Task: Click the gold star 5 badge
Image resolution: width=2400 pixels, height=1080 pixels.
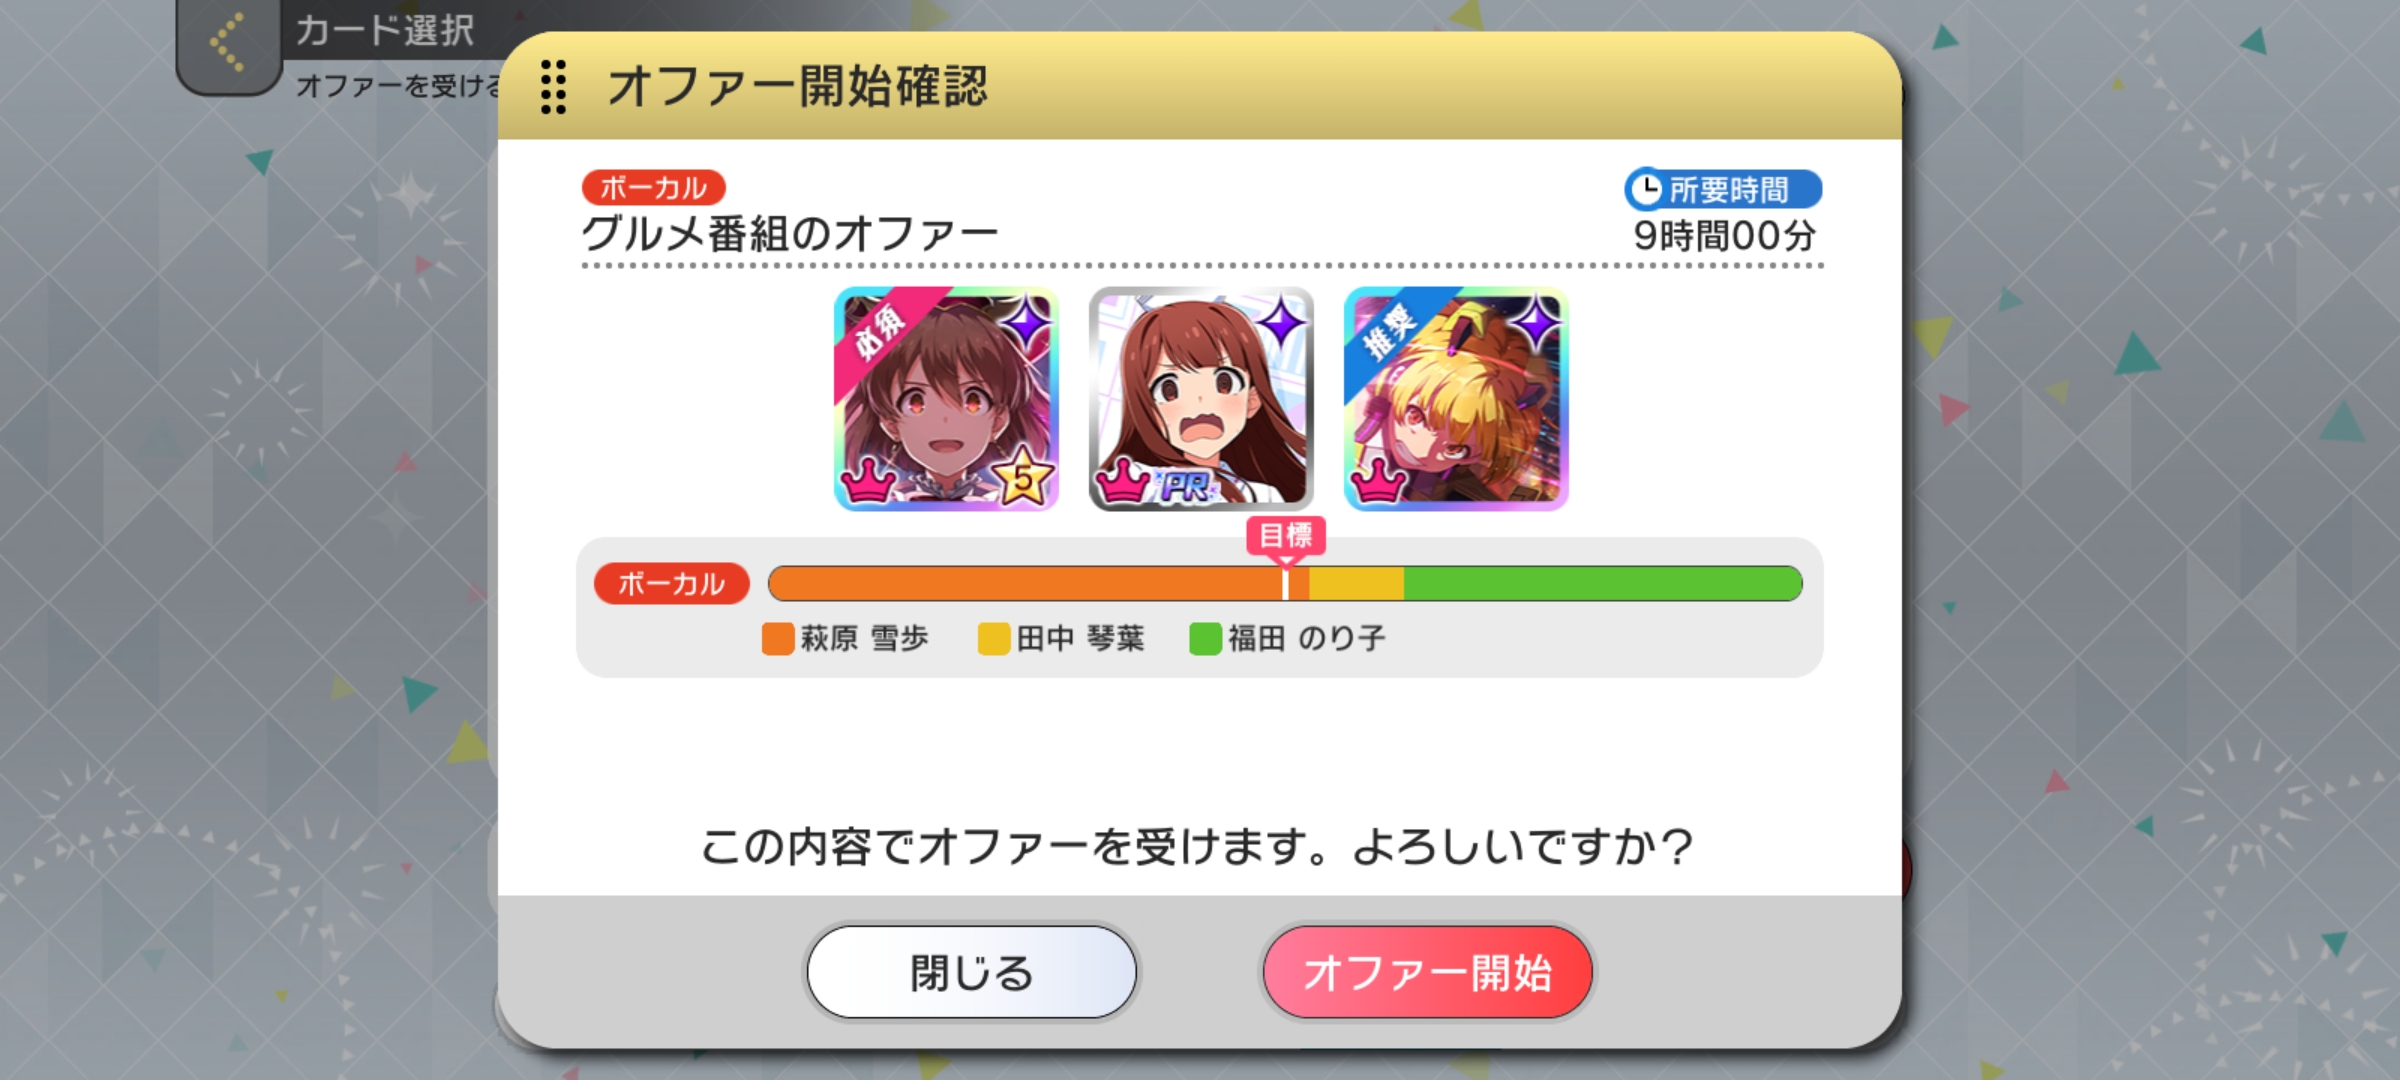Action: tap(1023, 477)
